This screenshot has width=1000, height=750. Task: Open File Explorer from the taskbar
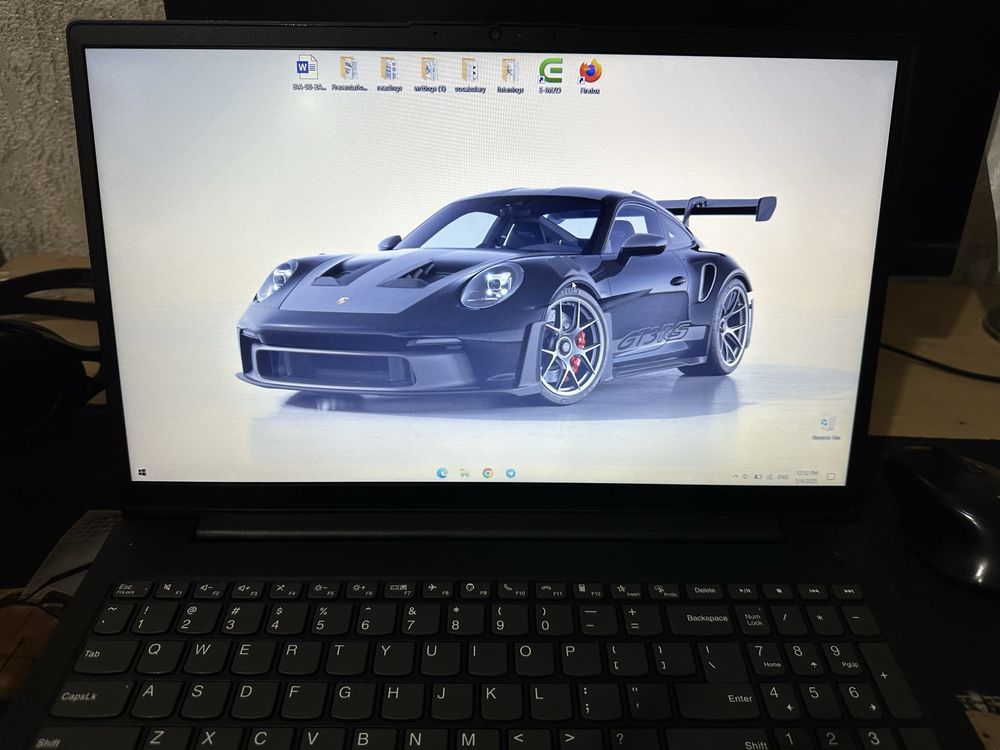[465, 473]
